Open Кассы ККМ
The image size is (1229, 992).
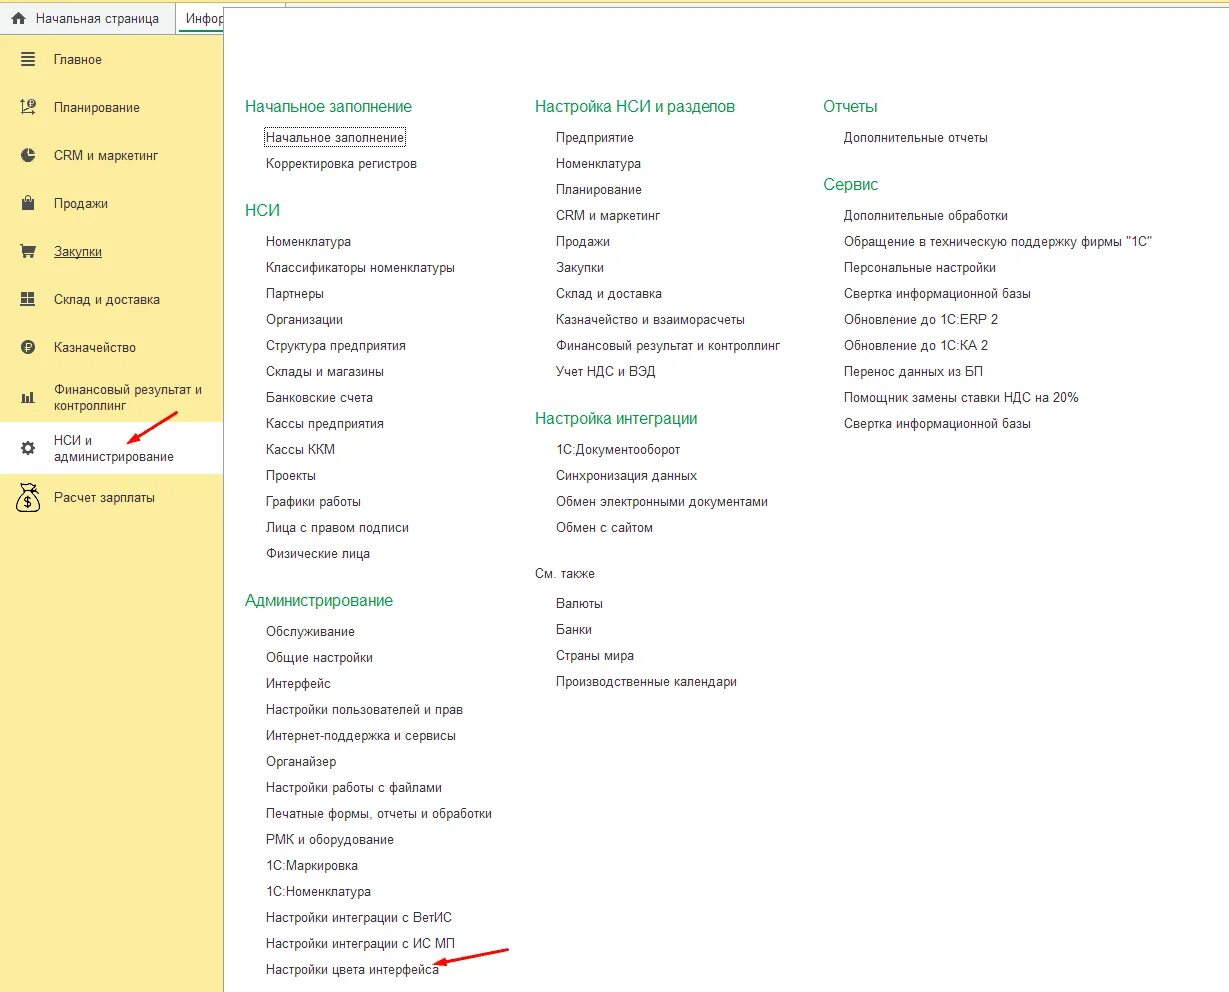(300, 450)
